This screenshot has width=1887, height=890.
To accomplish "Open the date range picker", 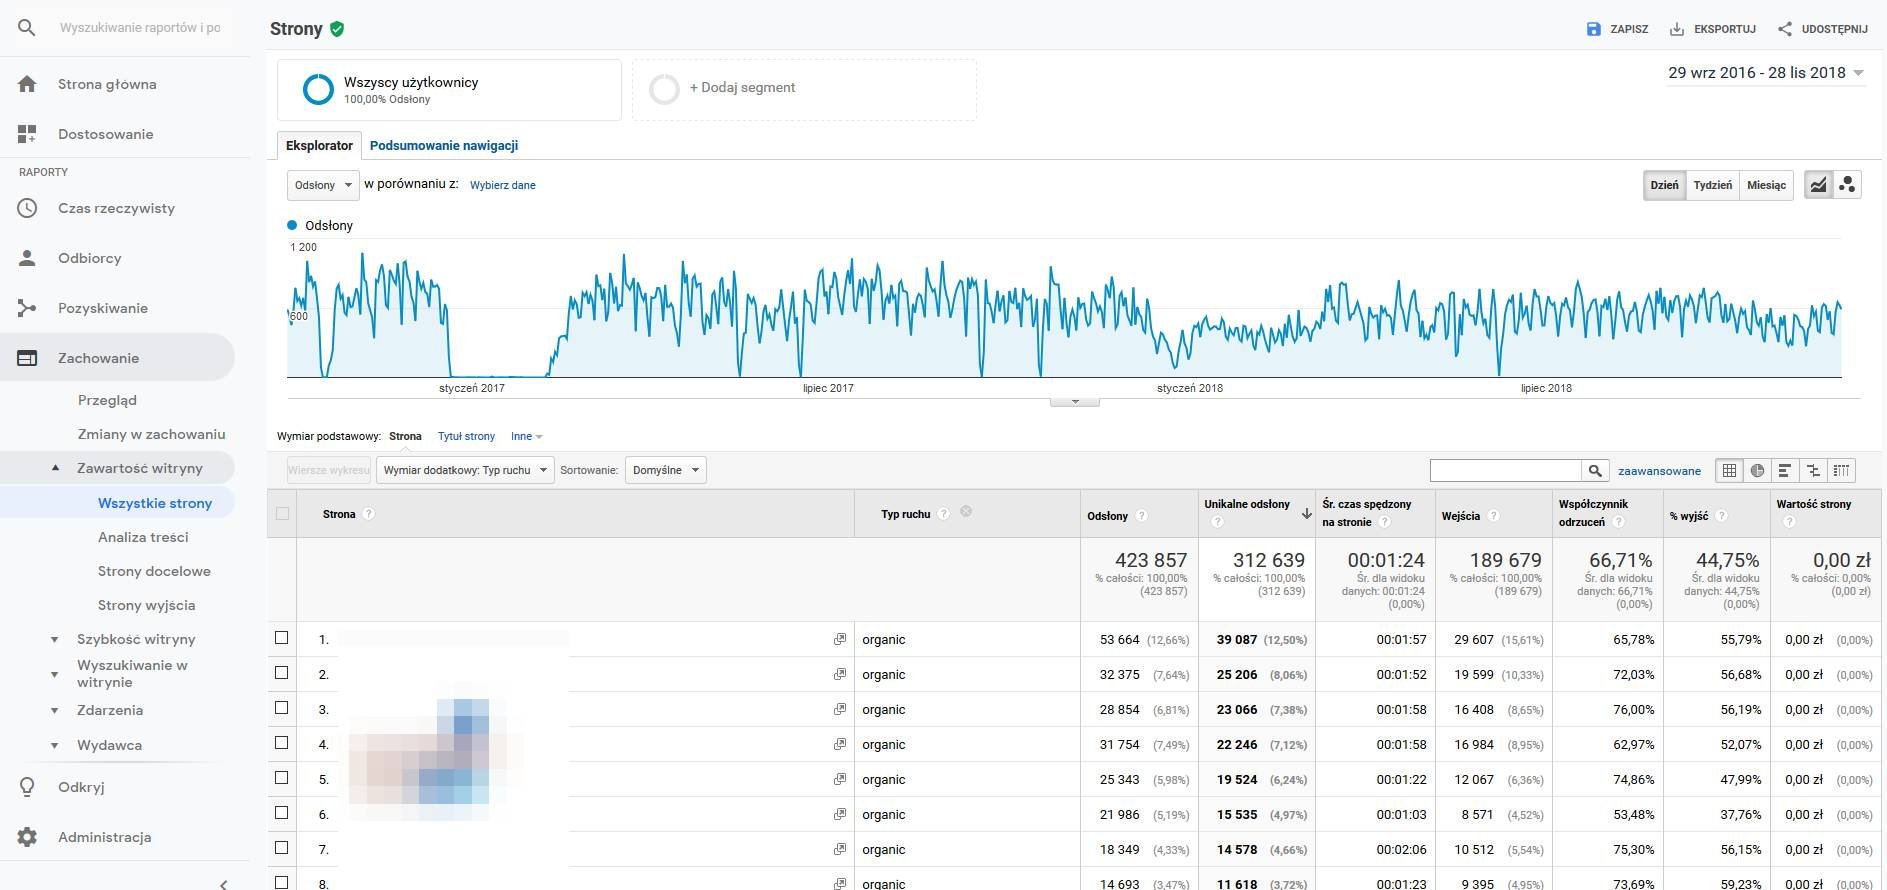I will pyautogui.click(x=1765, y=73).
